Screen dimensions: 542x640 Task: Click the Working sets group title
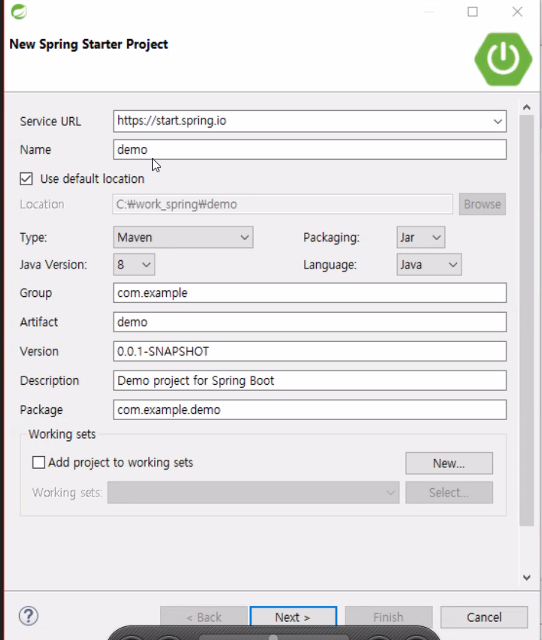point(62,434)
